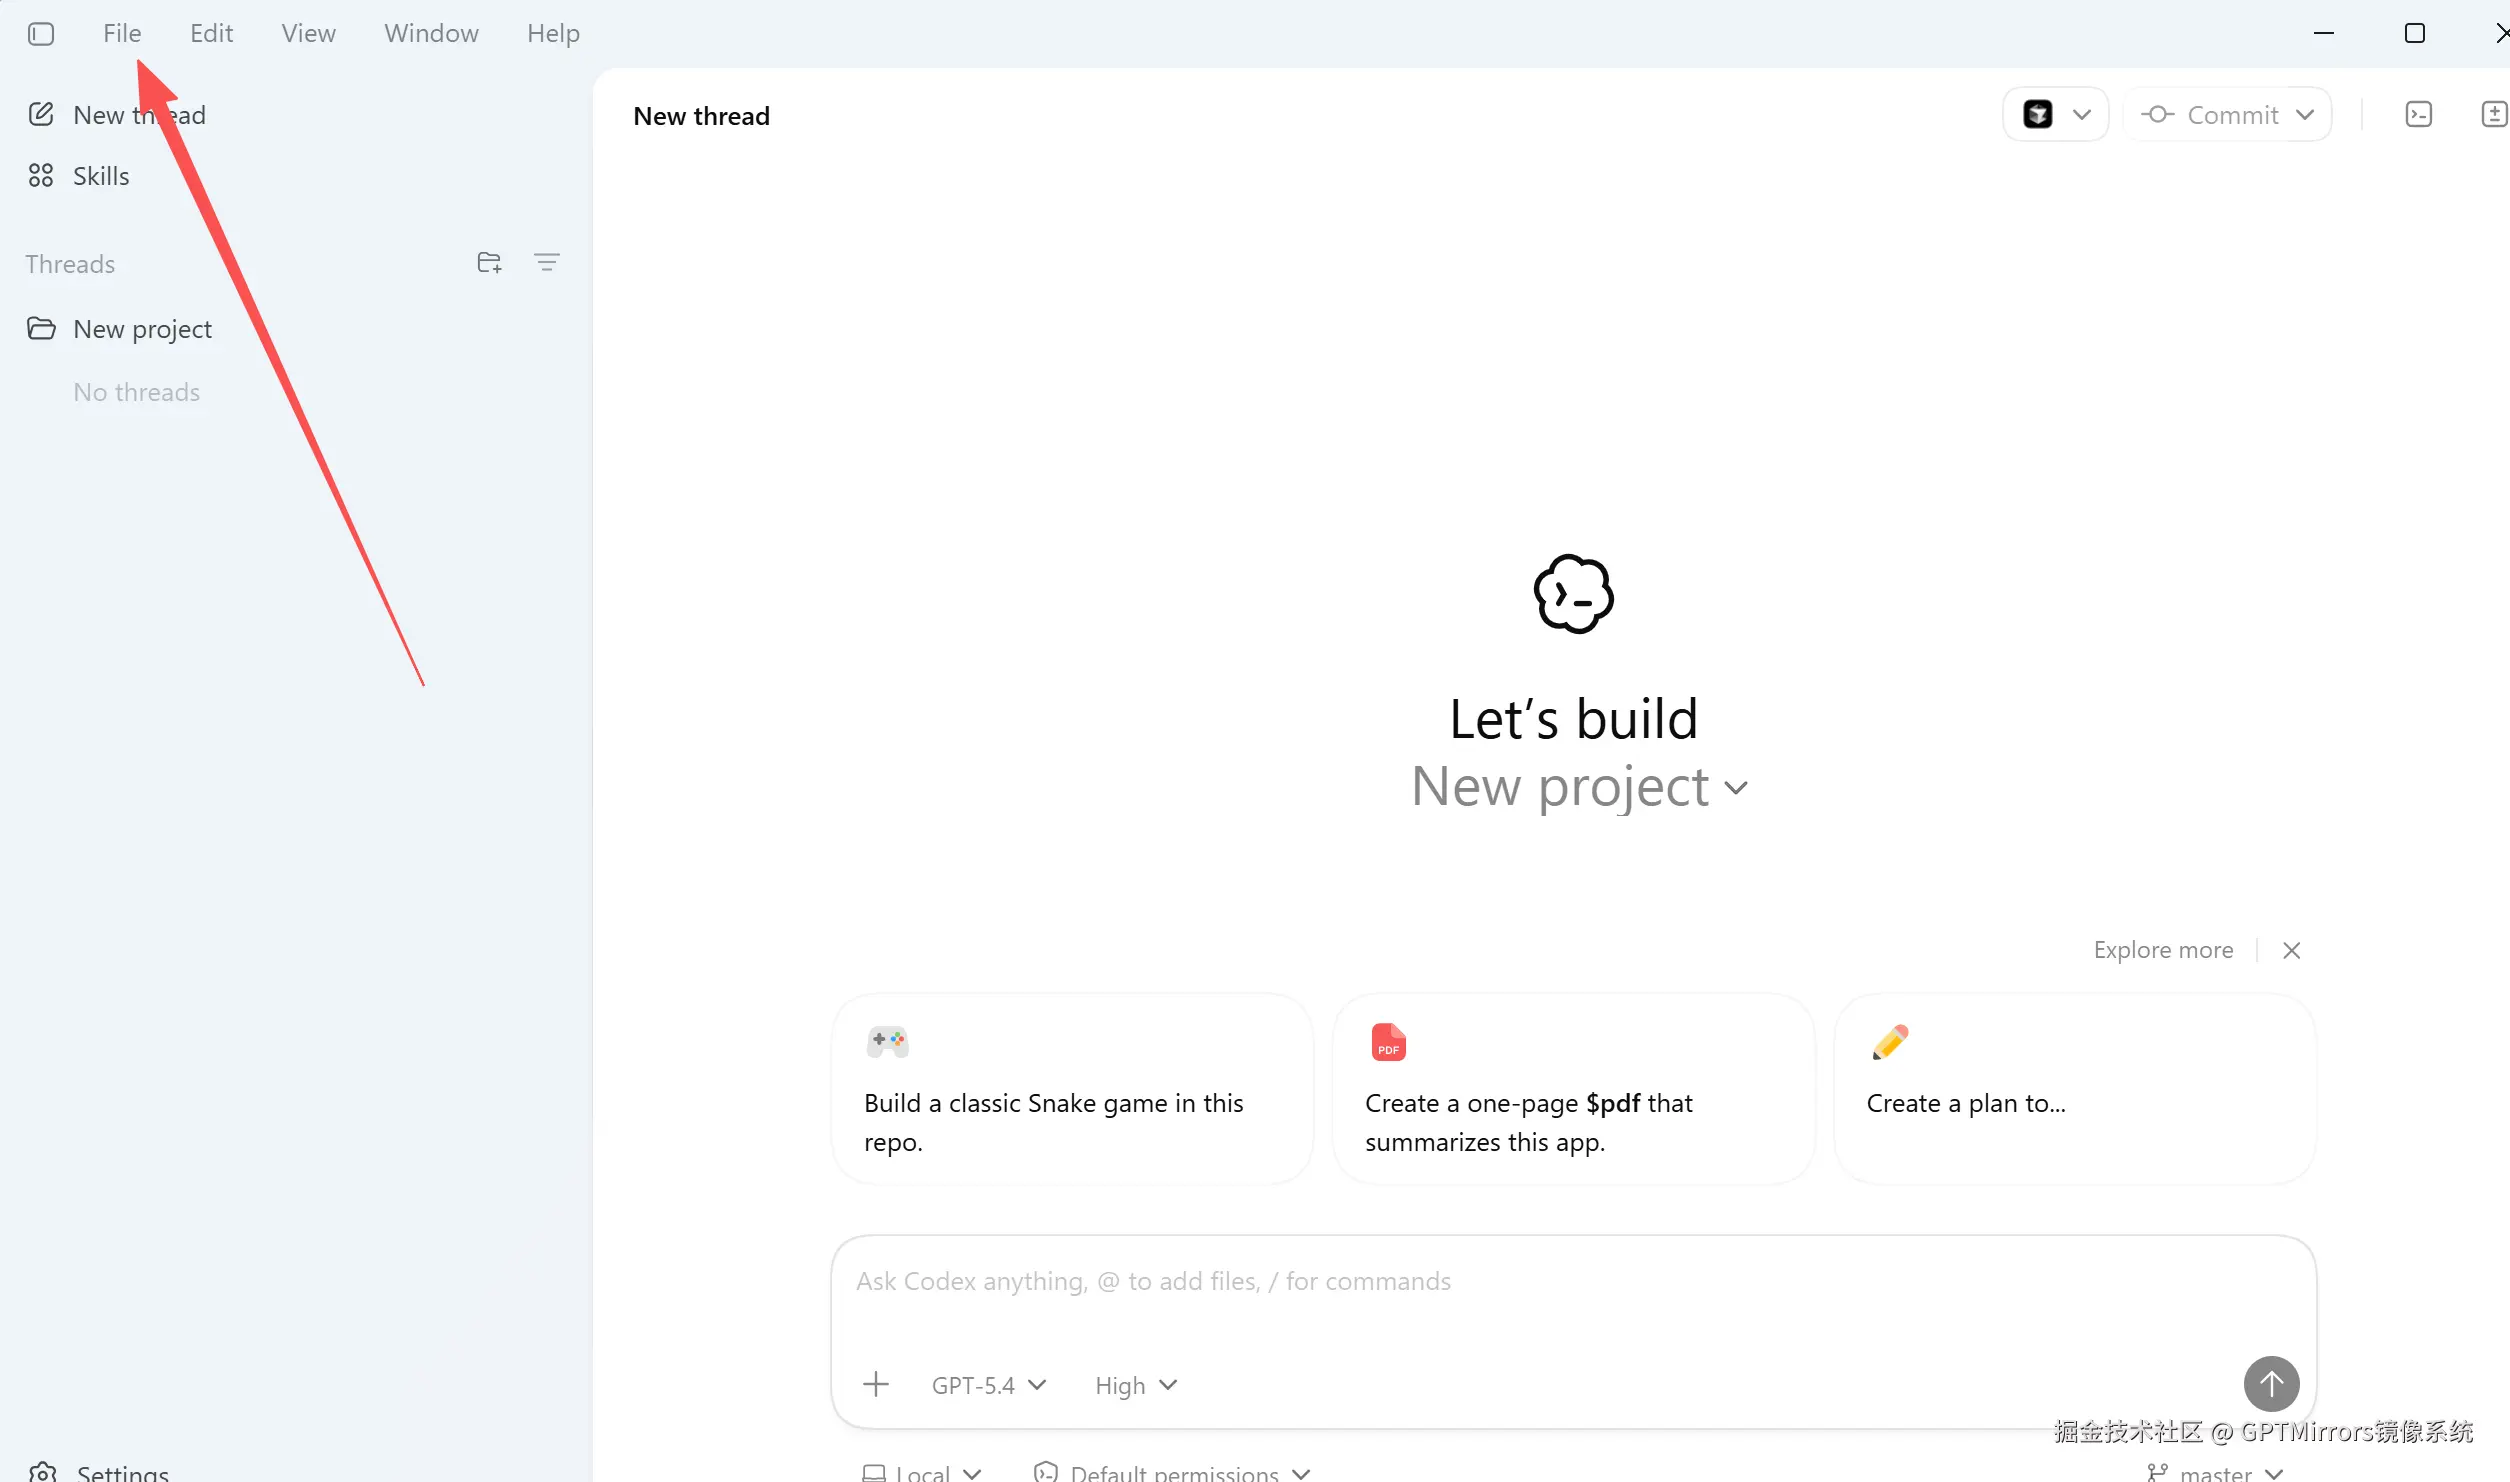The height and width of the screenshot is (1482, 2510).
Task: Click the plus attach icon in composer
Action: (875, 1385)
